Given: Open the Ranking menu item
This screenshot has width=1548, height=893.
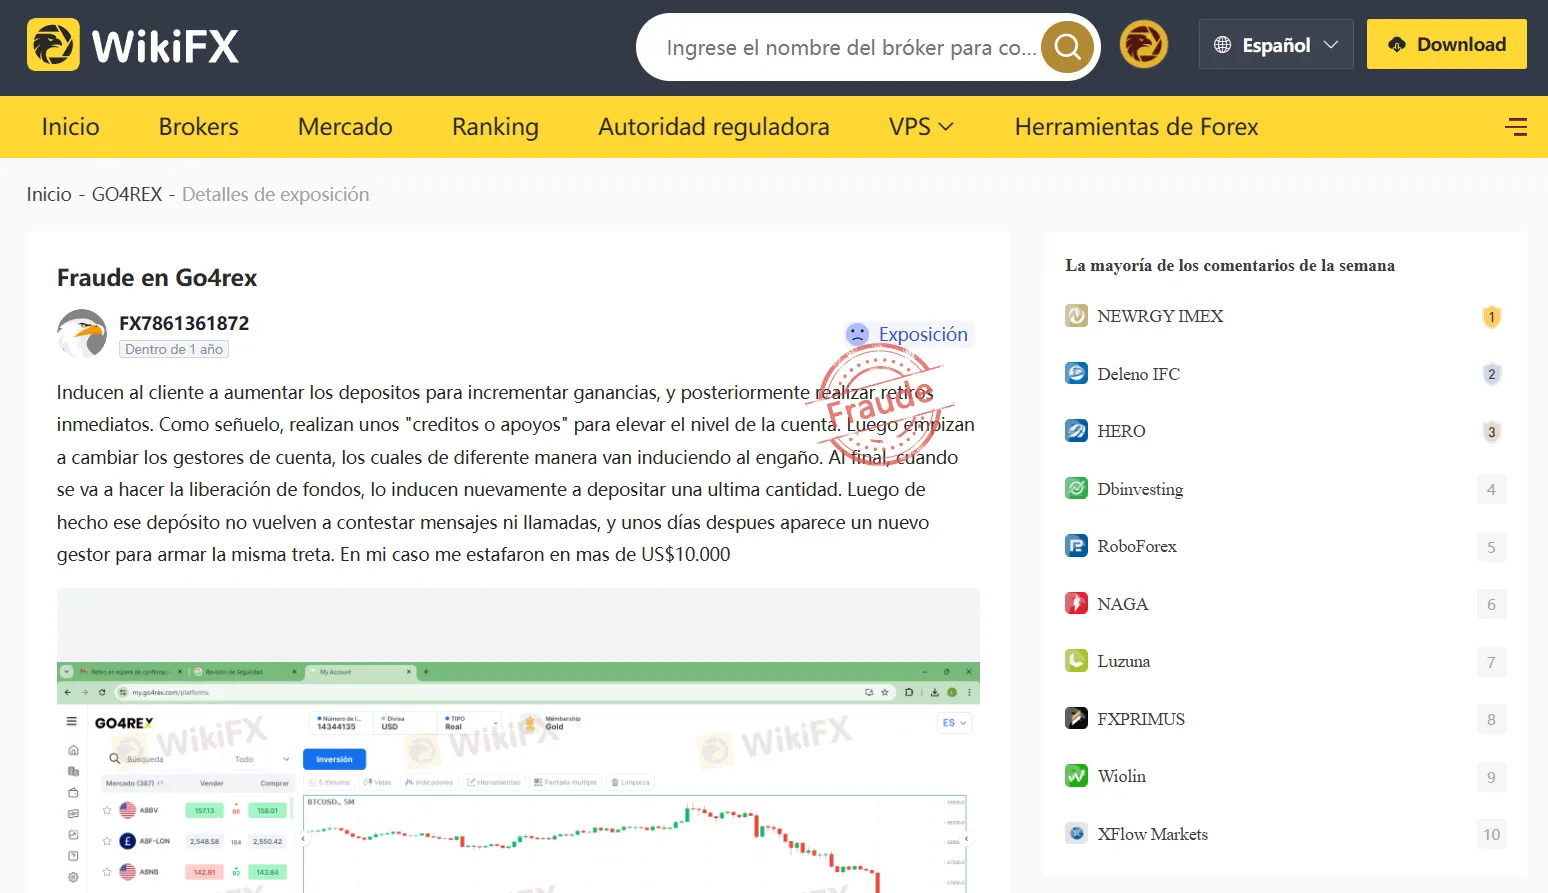Looking at the screenshot, I should (495, 127).
